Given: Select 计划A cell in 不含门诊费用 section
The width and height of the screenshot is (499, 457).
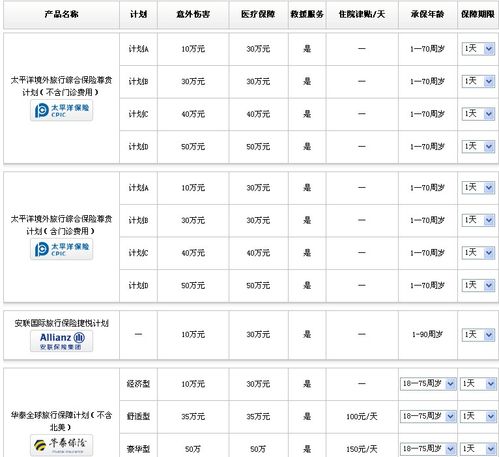Looking at the screenshot, I should point(138,49).
